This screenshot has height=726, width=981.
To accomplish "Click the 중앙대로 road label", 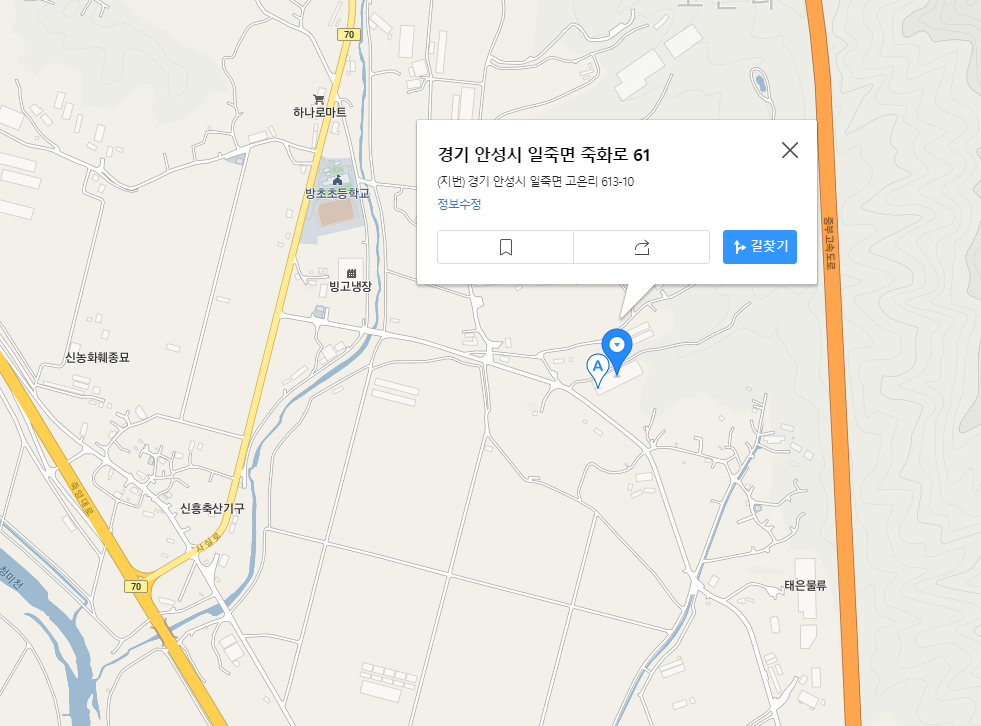I will pos(83,498).
